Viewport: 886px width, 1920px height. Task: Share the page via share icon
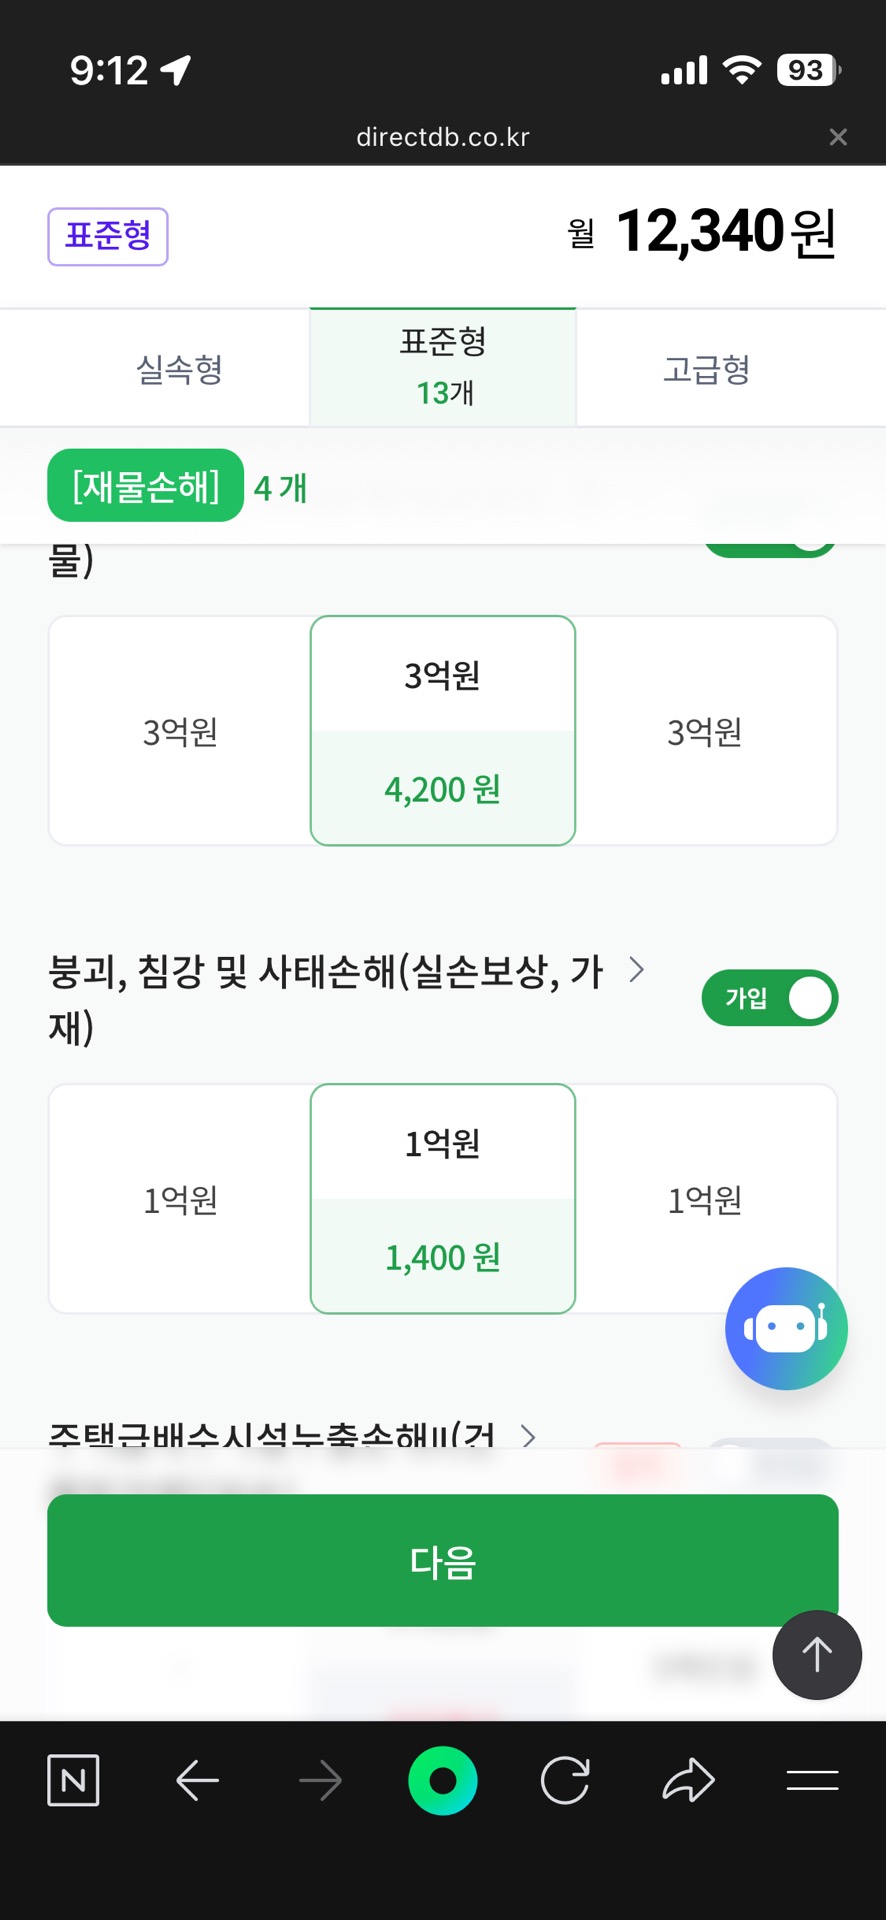(688, 1781)
